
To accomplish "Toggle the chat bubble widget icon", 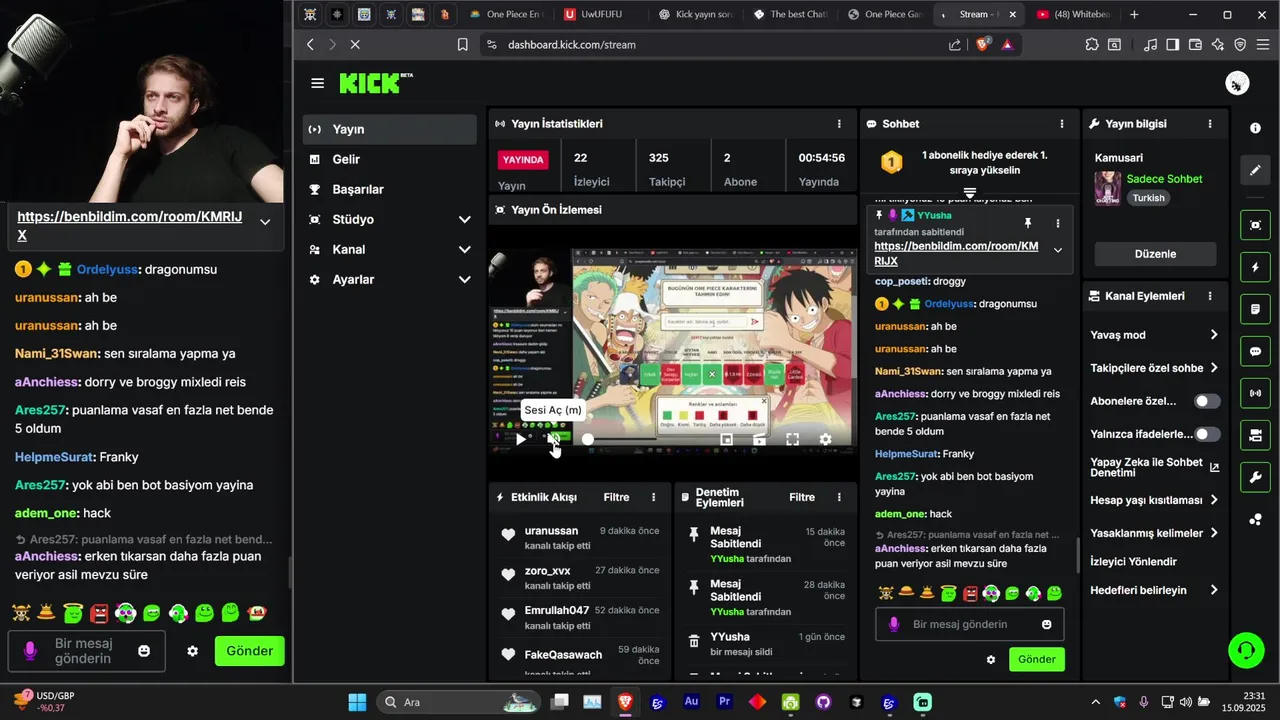I will (1255, 352).
